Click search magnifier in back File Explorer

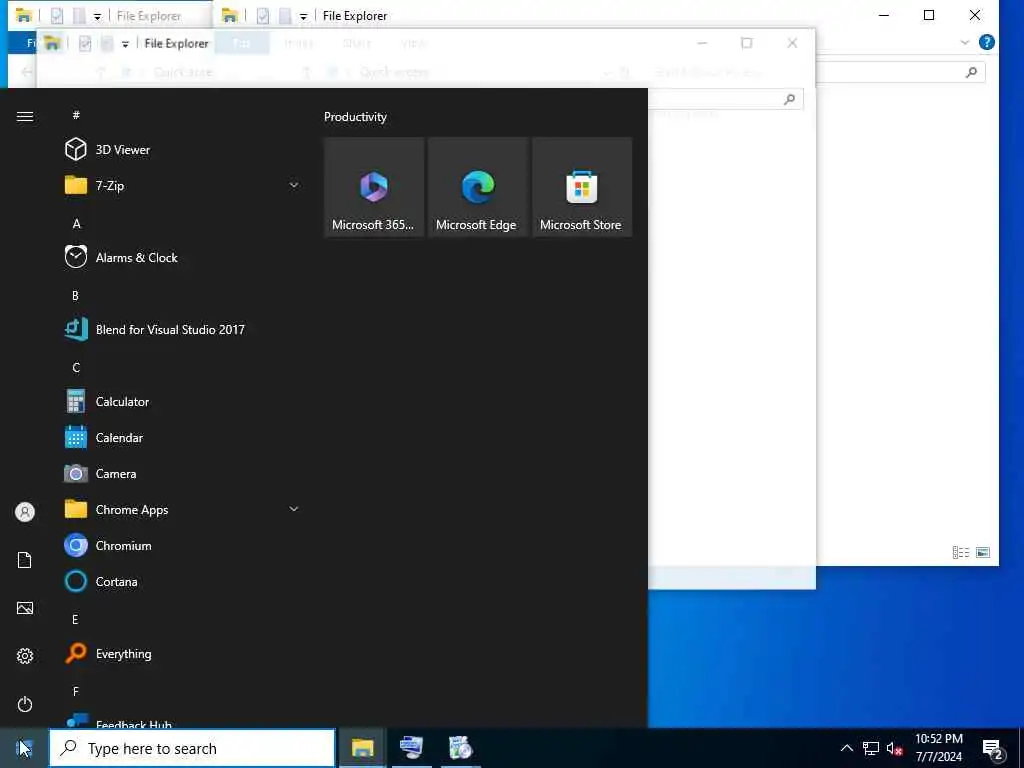pyautogui.click(x=971, y=72)
